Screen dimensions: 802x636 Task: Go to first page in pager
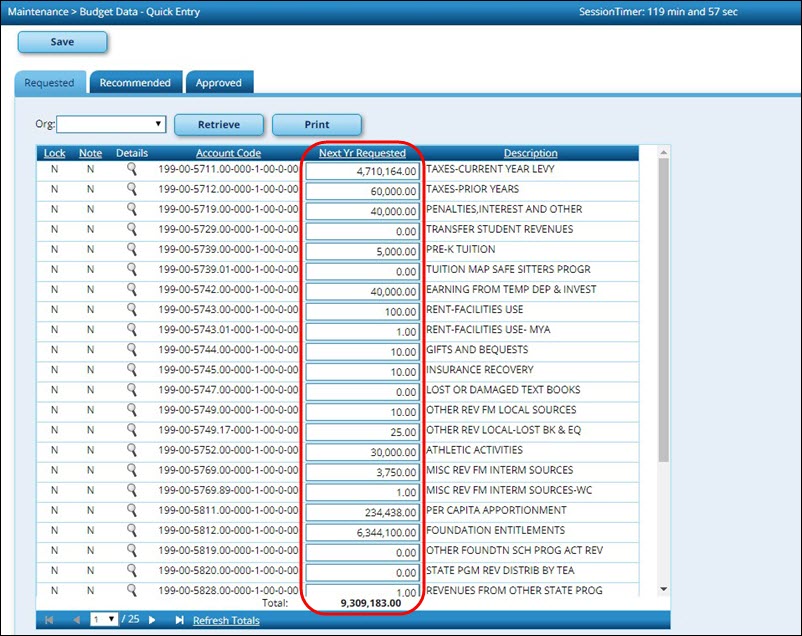tap(49, 620)
